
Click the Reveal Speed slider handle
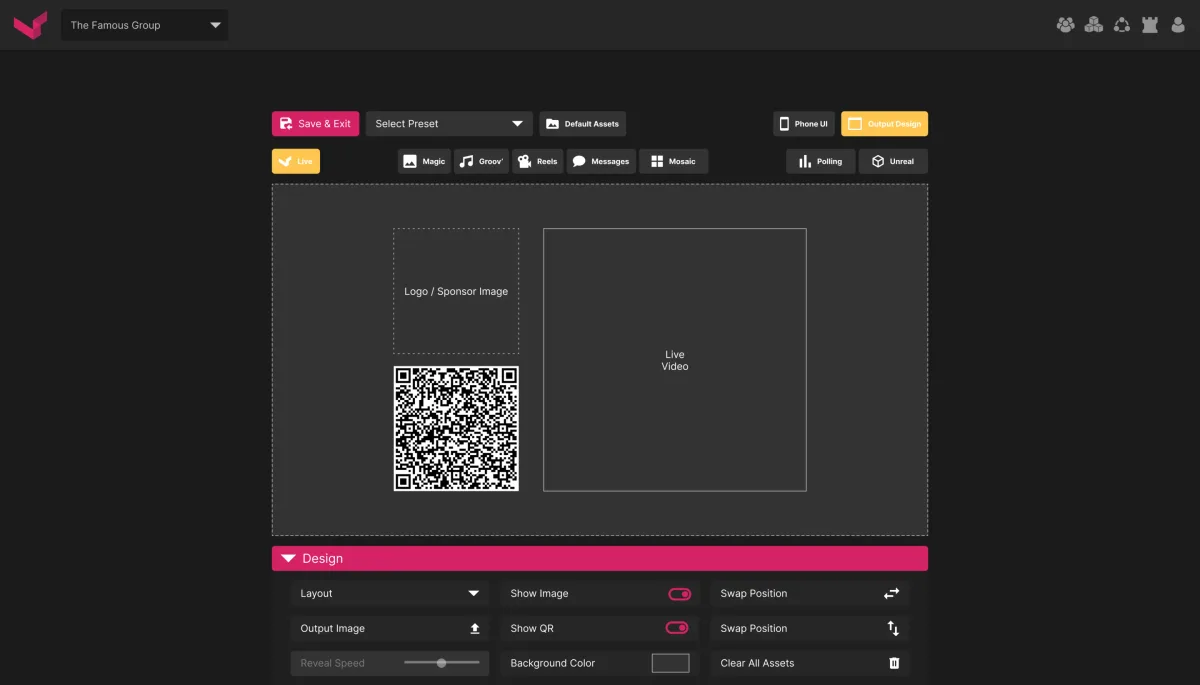pos(441,663)
